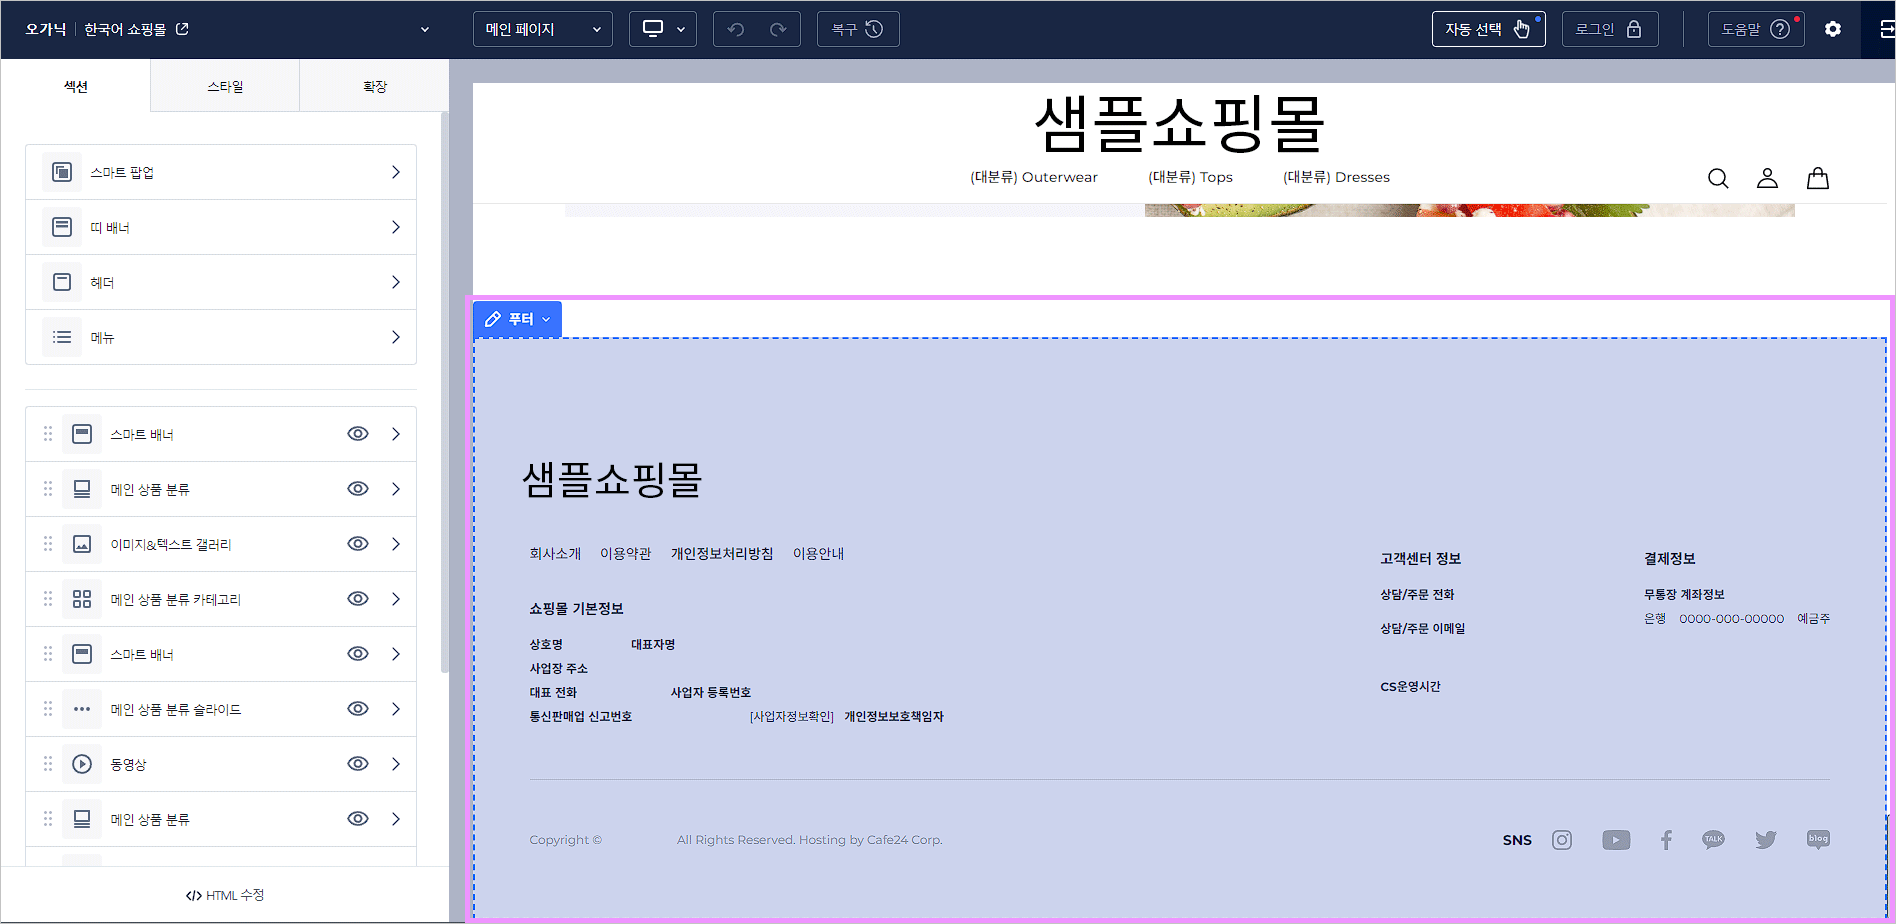
Task: Click the account icon in the preview header
Action: (x=1768, y=177)
